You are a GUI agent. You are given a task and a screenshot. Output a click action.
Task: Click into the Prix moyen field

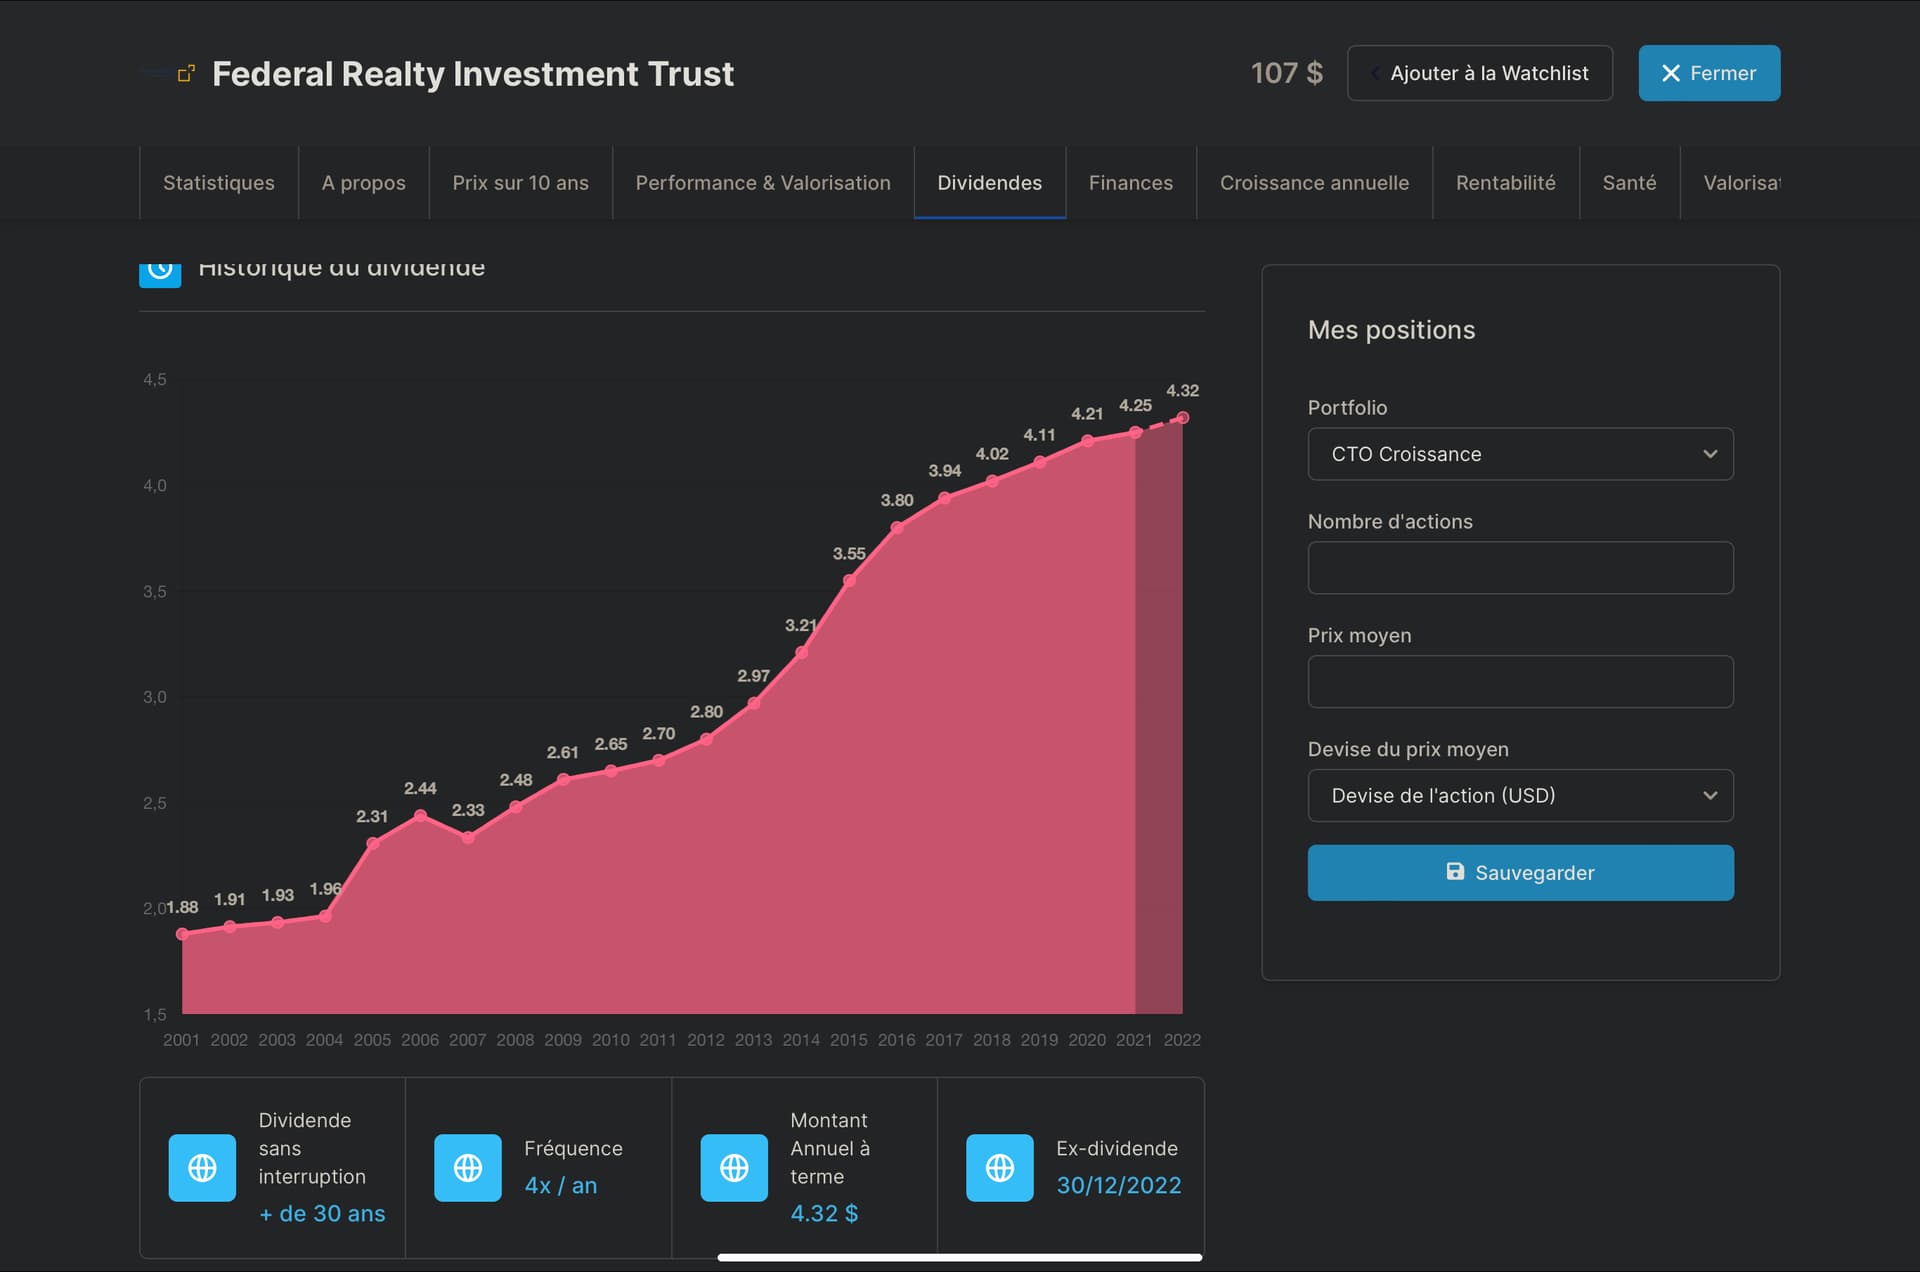click(1520, 681)
